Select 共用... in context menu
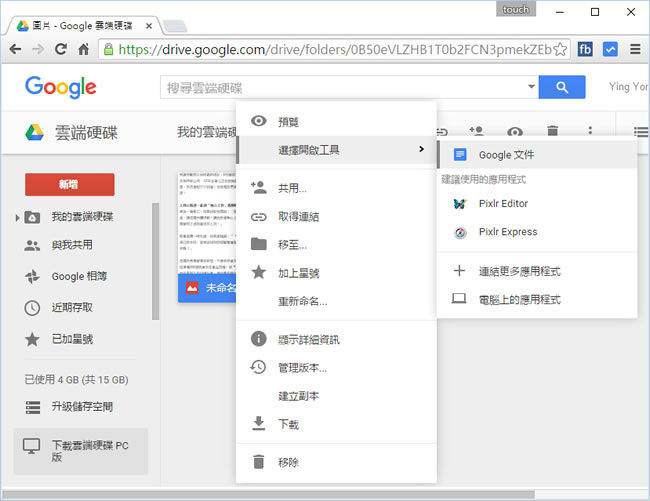This screenshot has height=501, width=650. coord(336,189)
